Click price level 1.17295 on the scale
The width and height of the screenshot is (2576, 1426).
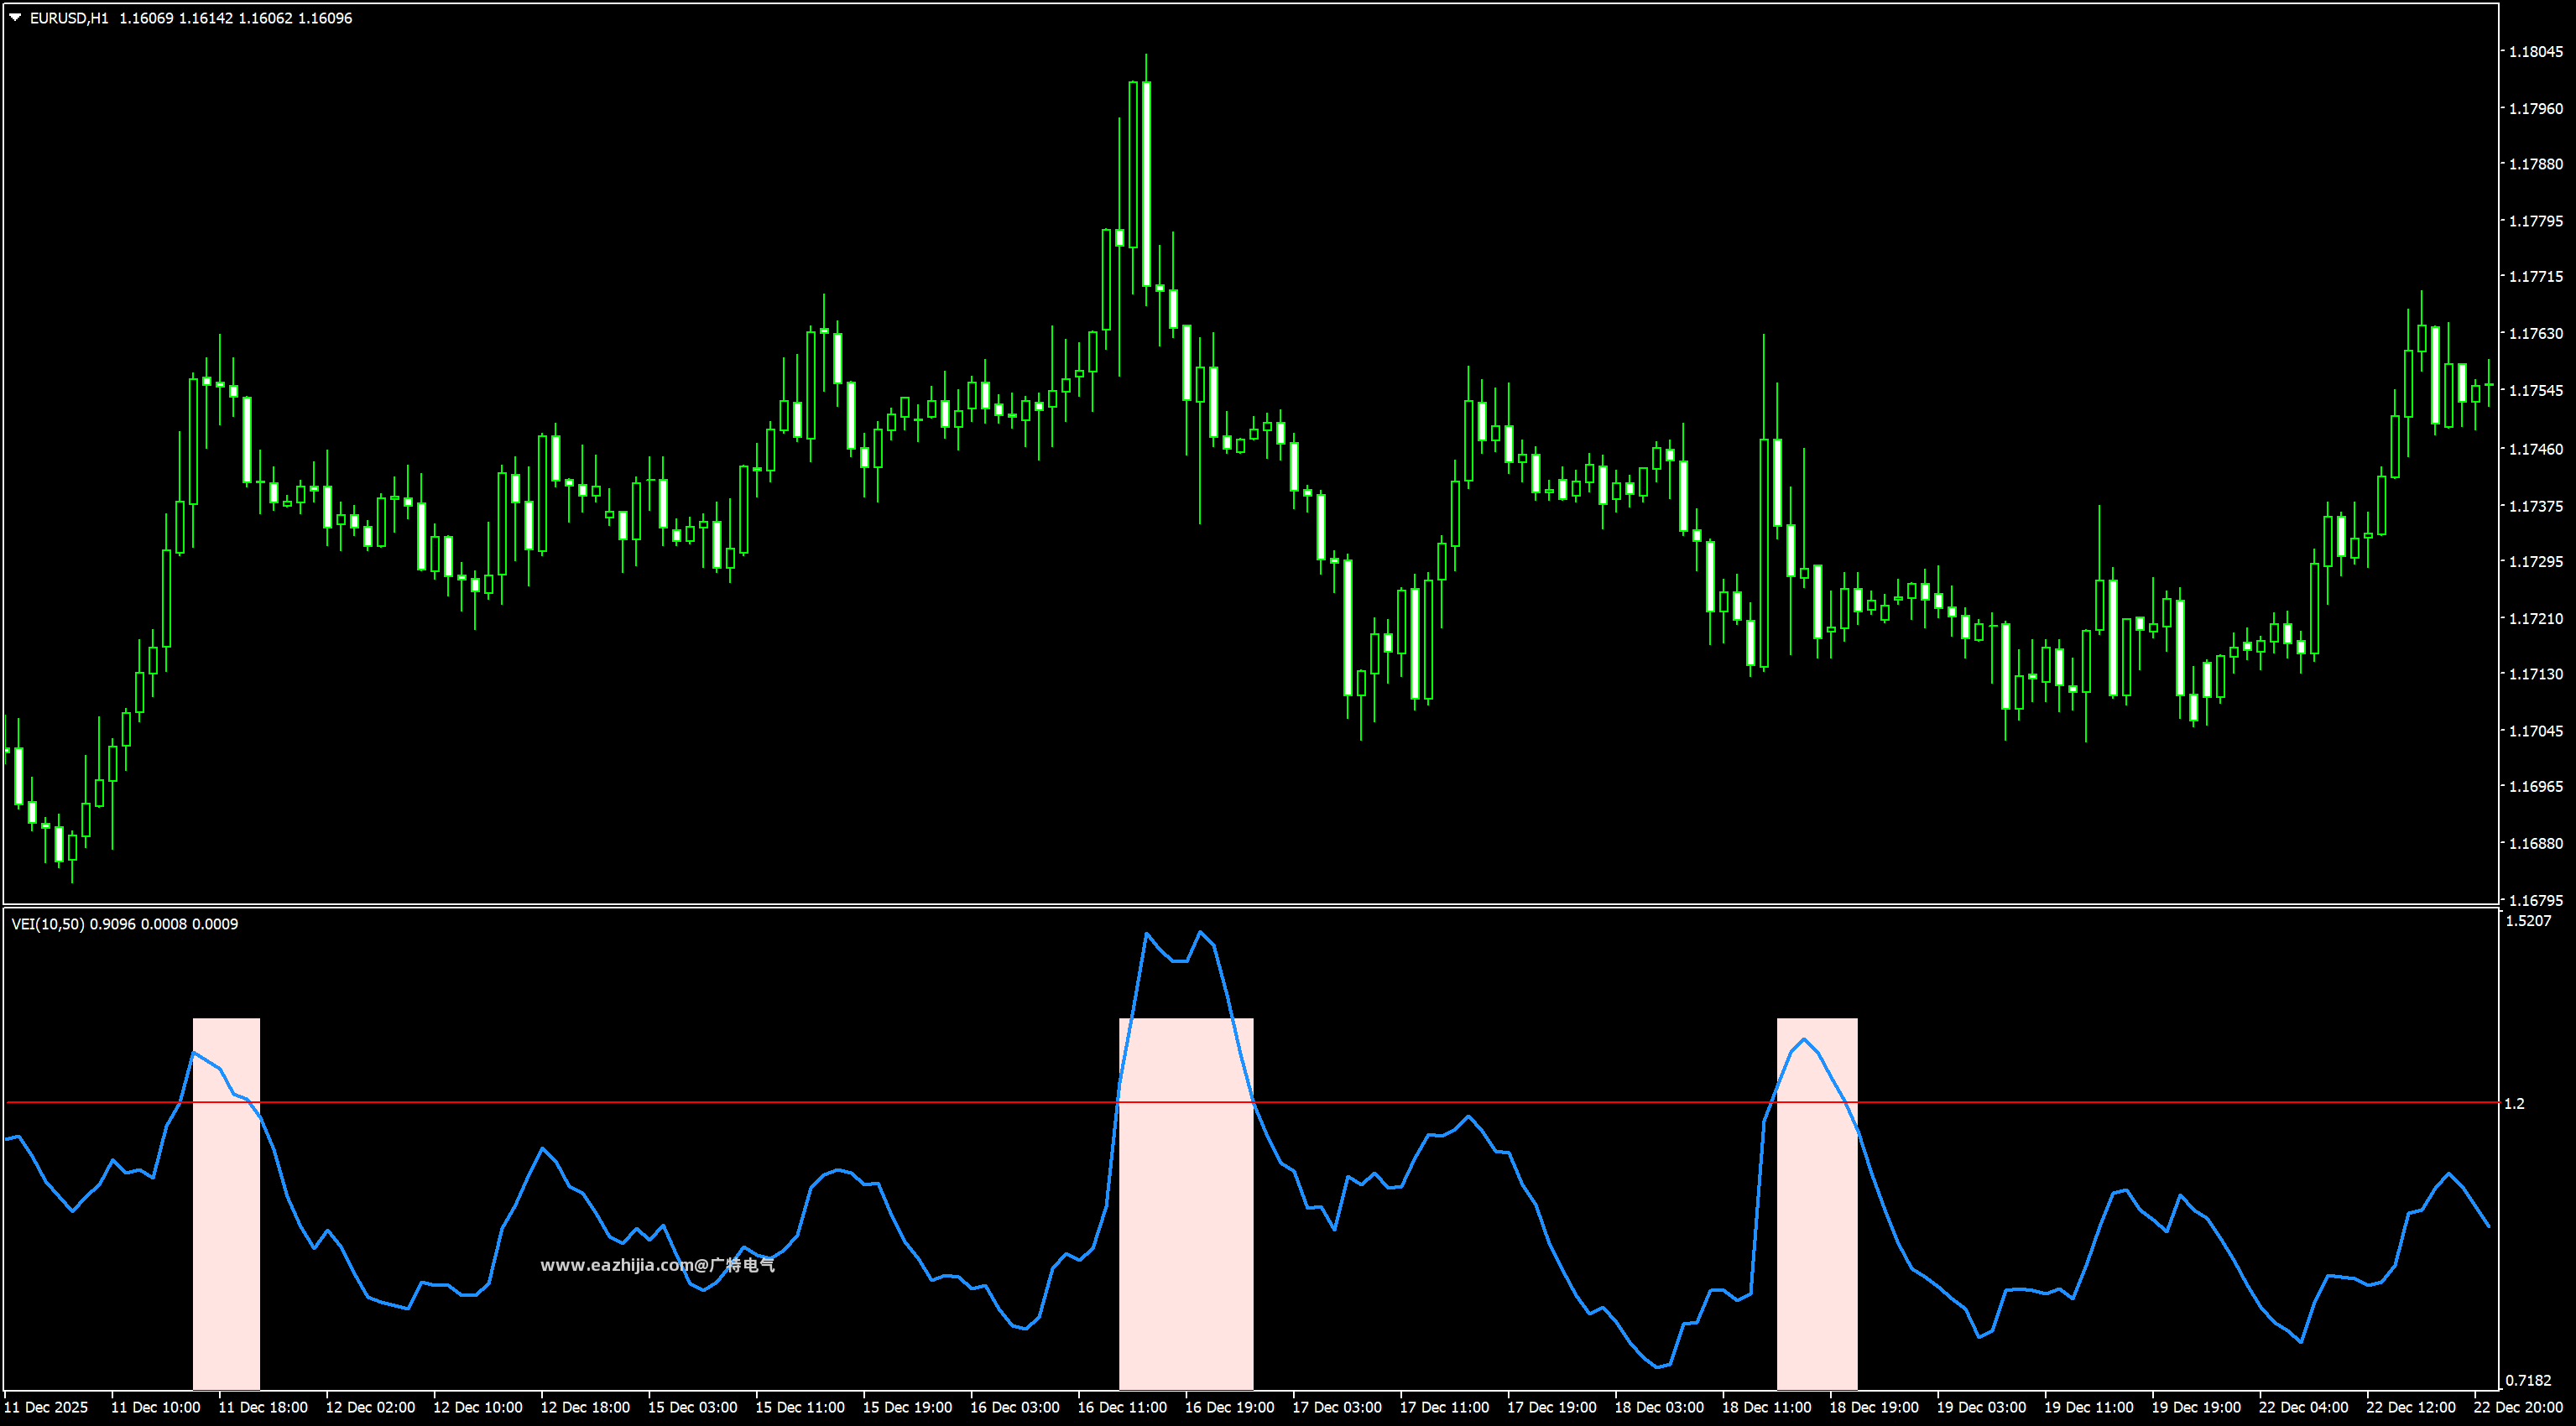2535,562
